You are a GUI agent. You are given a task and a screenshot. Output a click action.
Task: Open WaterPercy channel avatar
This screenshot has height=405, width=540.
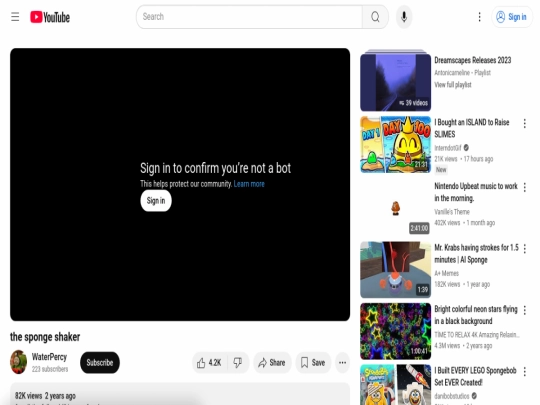tap(19, 362)
